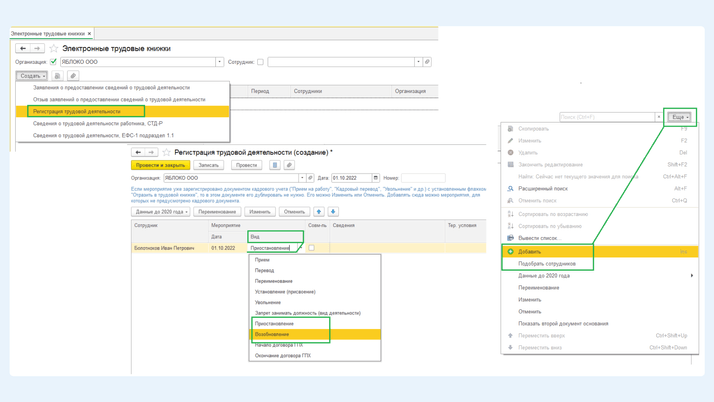
Task: Choose Возобновление in the Вид list
Action: tap(272, 334)
